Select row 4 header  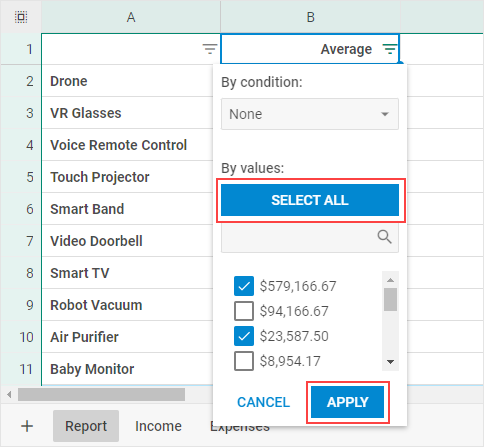pyautogui.click(x=21, y=145)
